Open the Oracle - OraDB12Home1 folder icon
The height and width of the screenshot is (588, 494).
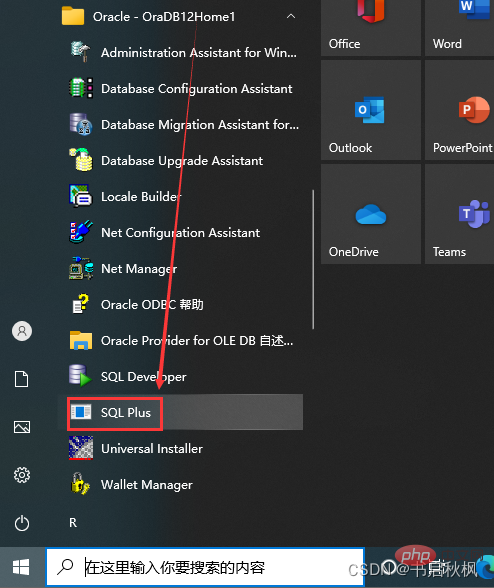pyautogui.click(x=73, y=16)
